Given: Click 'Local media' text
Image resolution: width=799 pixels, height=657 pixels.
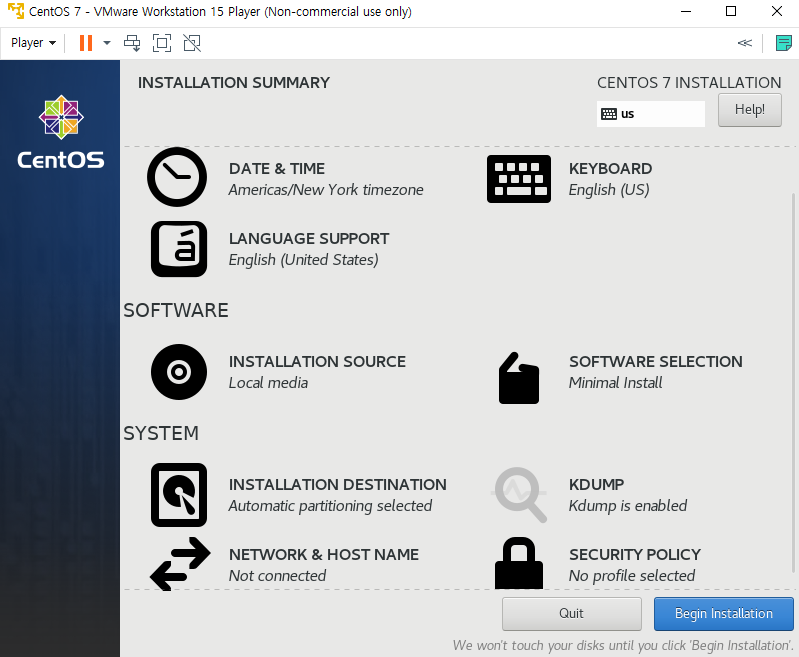Looking at the screenshot, I should click(268, 383).
